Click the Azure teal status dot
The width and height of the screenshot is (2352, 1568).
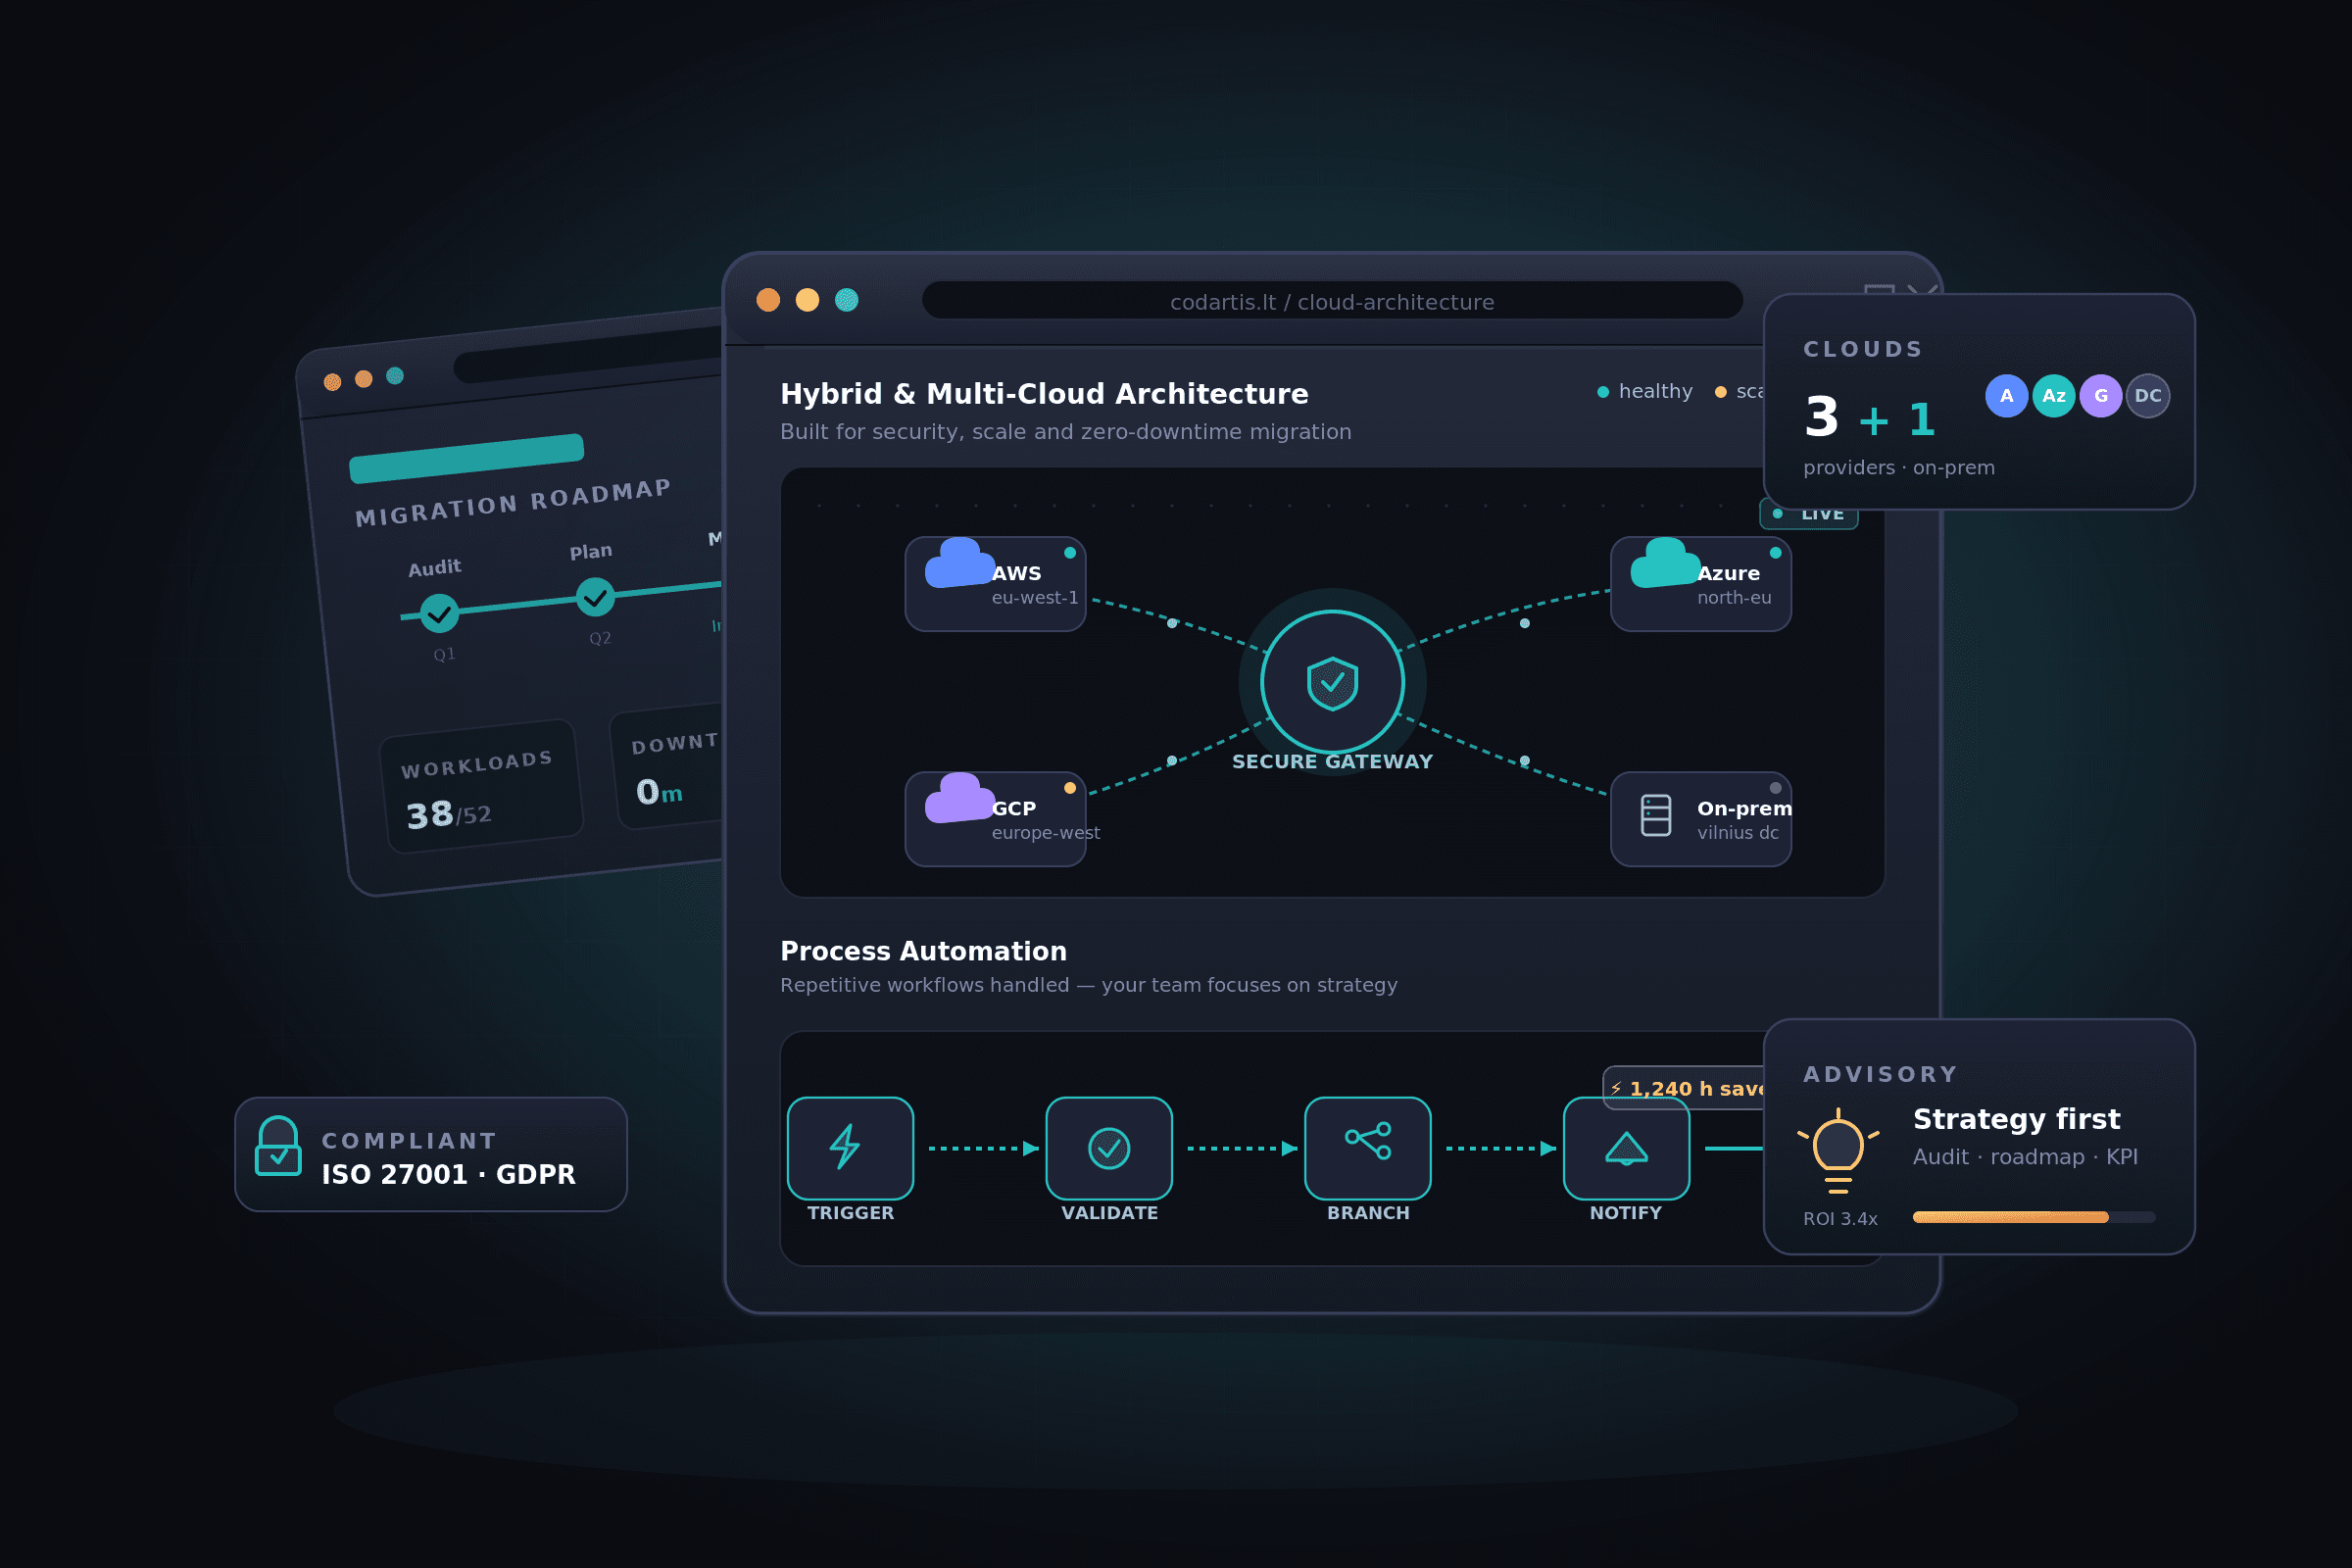1776,553
